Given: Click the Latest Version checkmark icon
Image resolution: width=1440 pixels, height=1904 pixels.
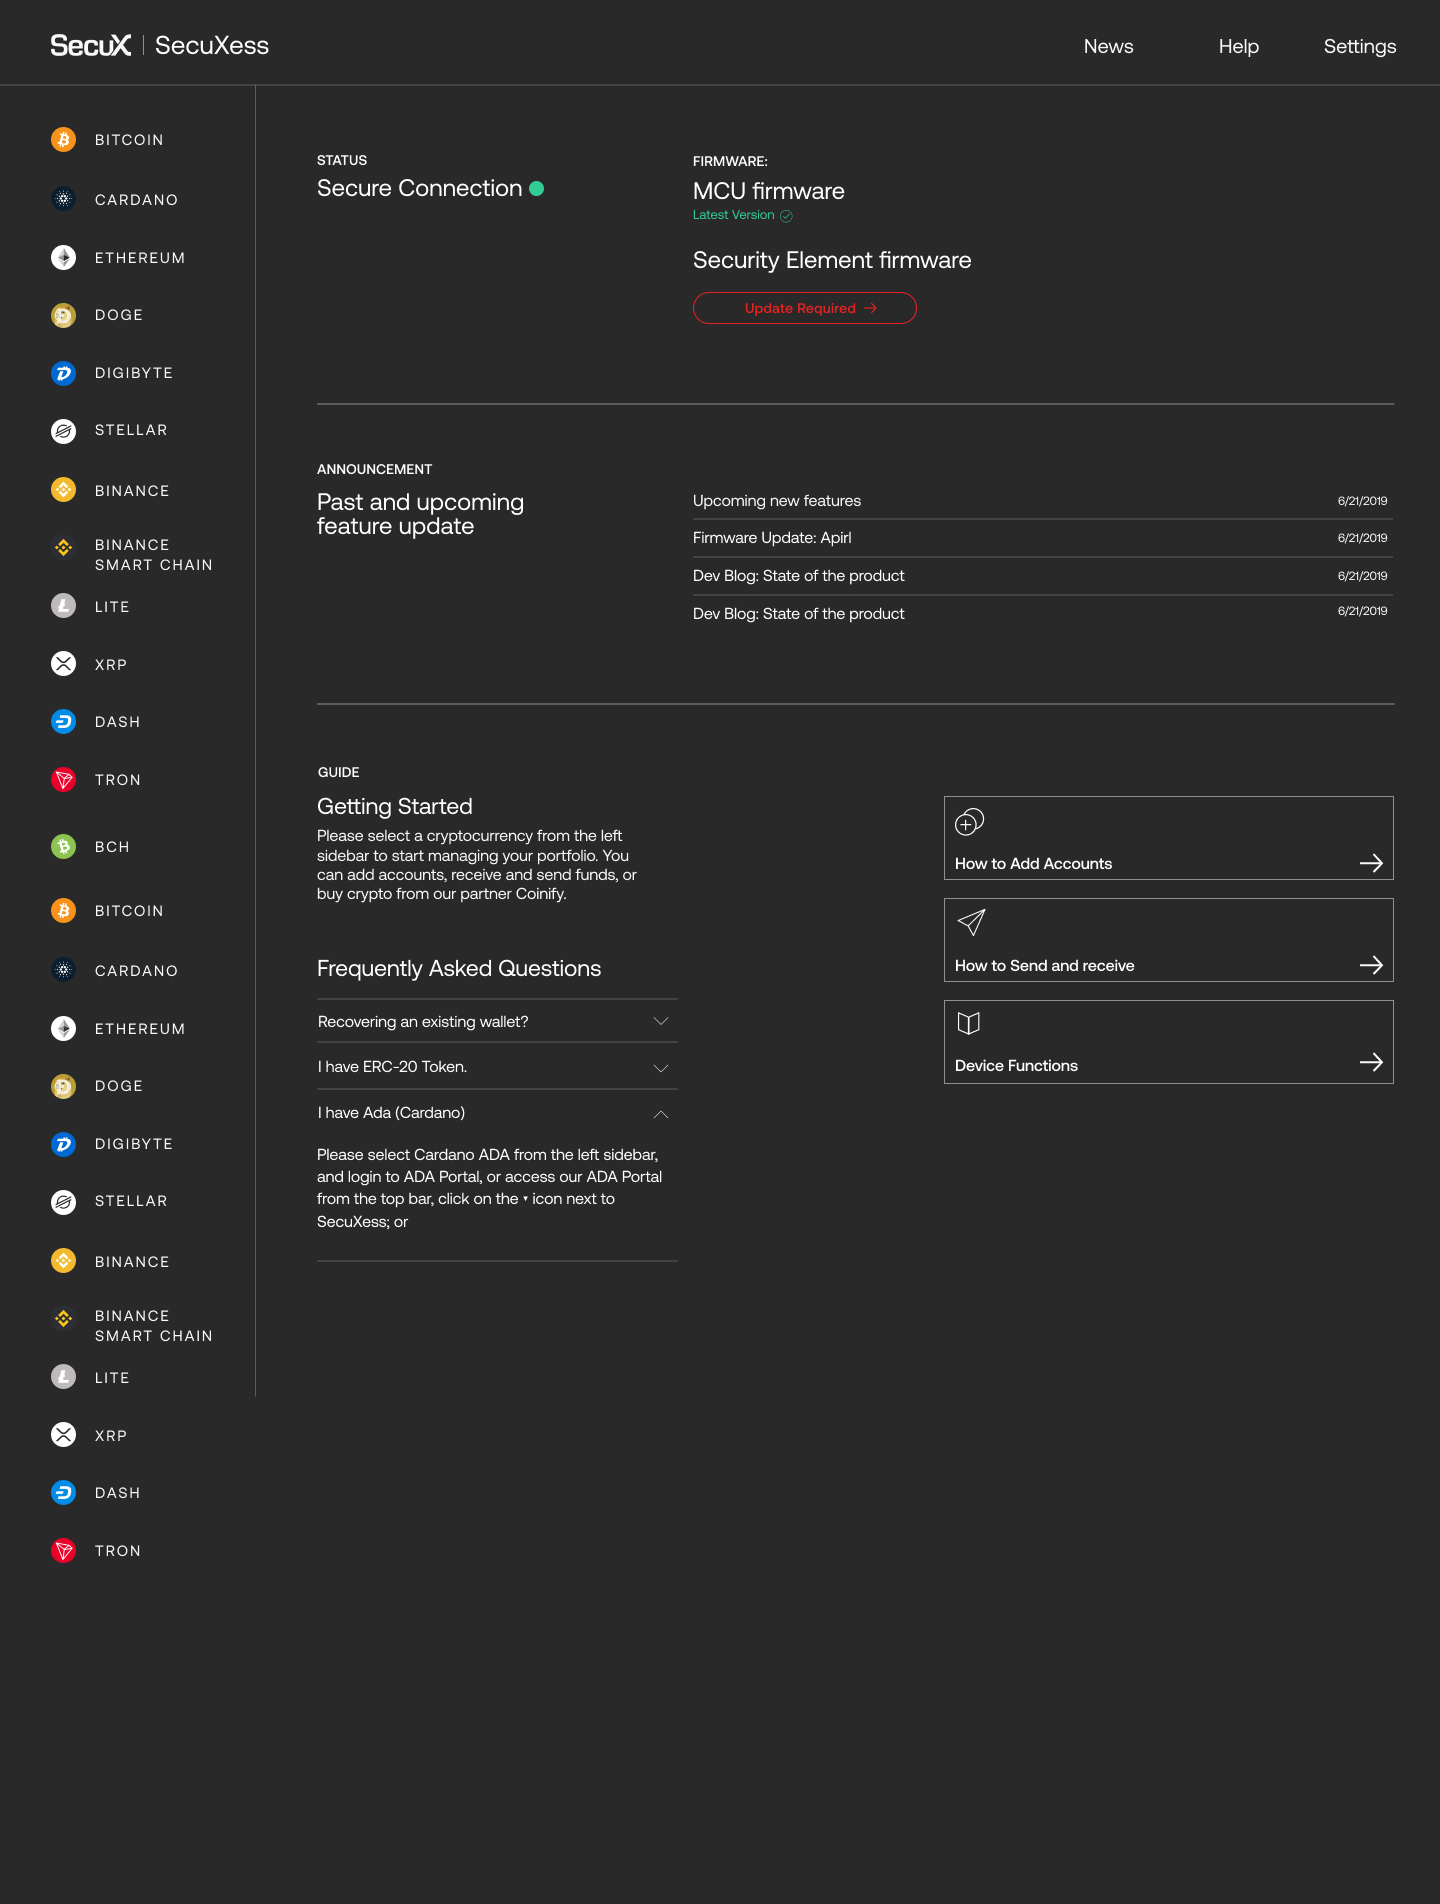Looking at the screenshot, I should point(786,216).
